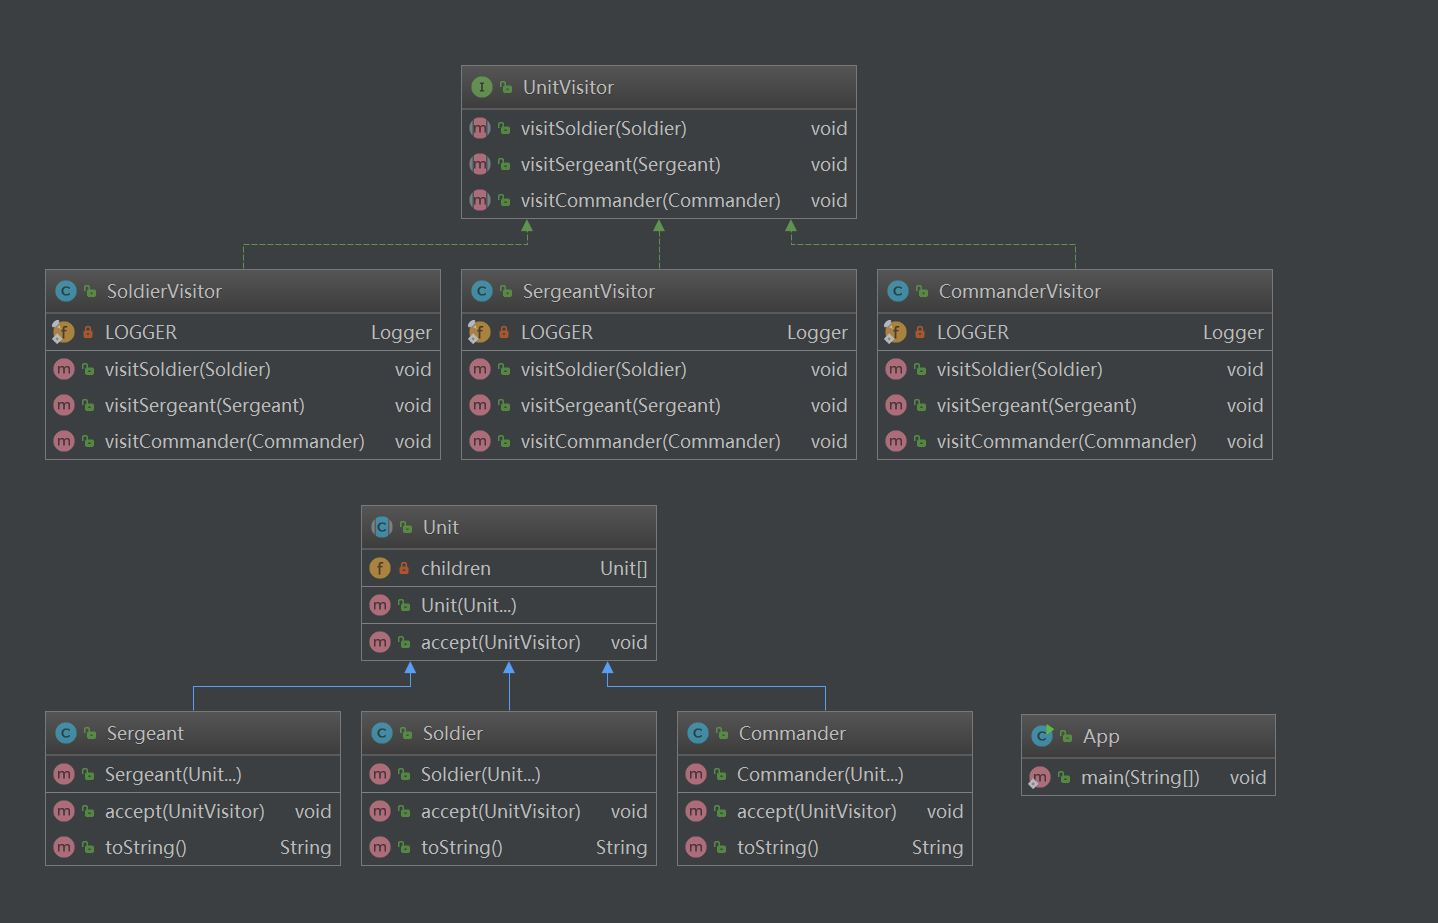Screen dimensions: 1438x923
Task: Select the Commander class title
Action: (x=792, y=733)
